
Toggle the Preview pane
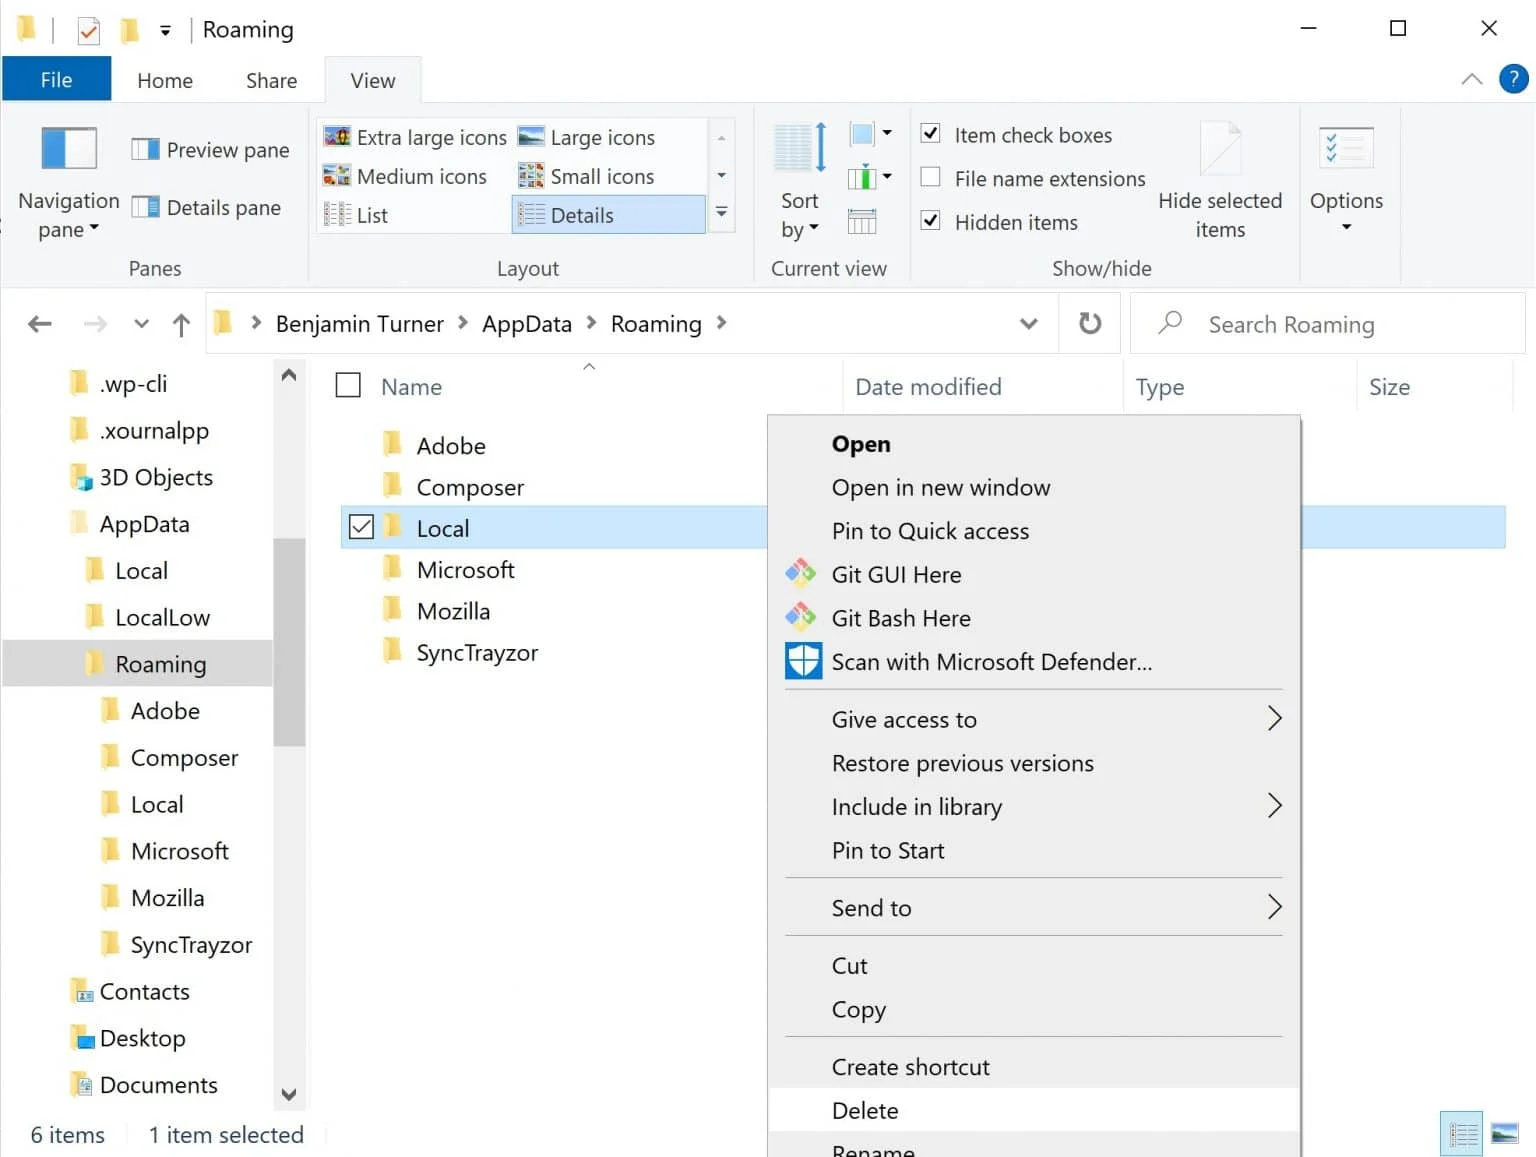[210, 149]
